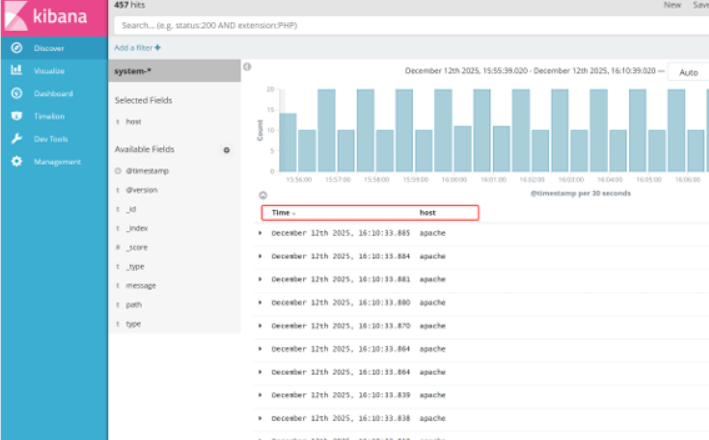This screenshot has width=709, height=440.
Task: Expand the row with time 16:10:33.839
Action: pyautogui.click(x=260, y=395)
